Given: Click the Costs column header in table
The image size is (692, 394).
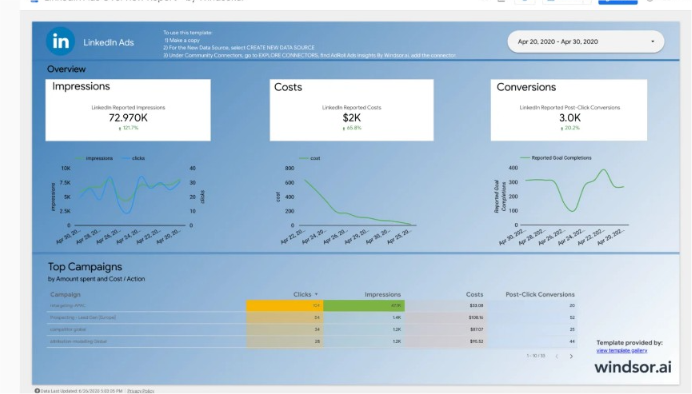Looking at the screenshot, I should tap(474, 294).
